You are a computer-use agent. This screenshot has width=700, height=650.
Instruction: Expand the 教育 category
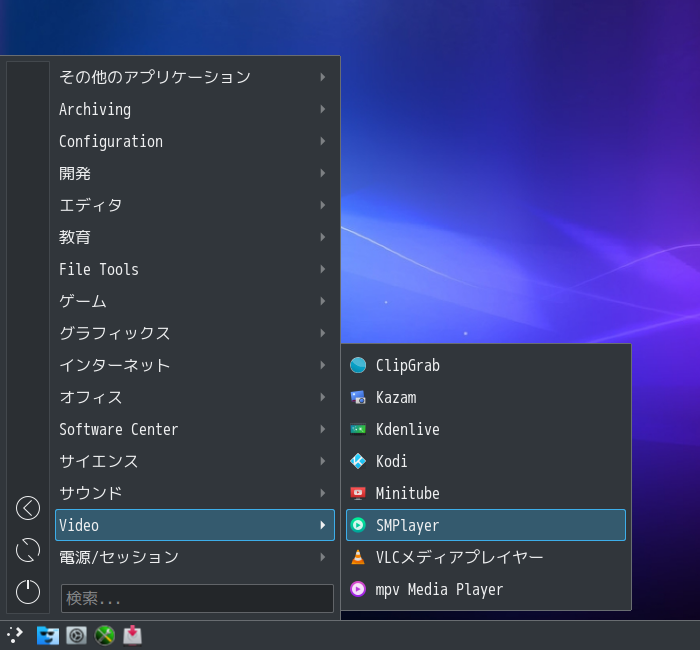pos(195,237)
